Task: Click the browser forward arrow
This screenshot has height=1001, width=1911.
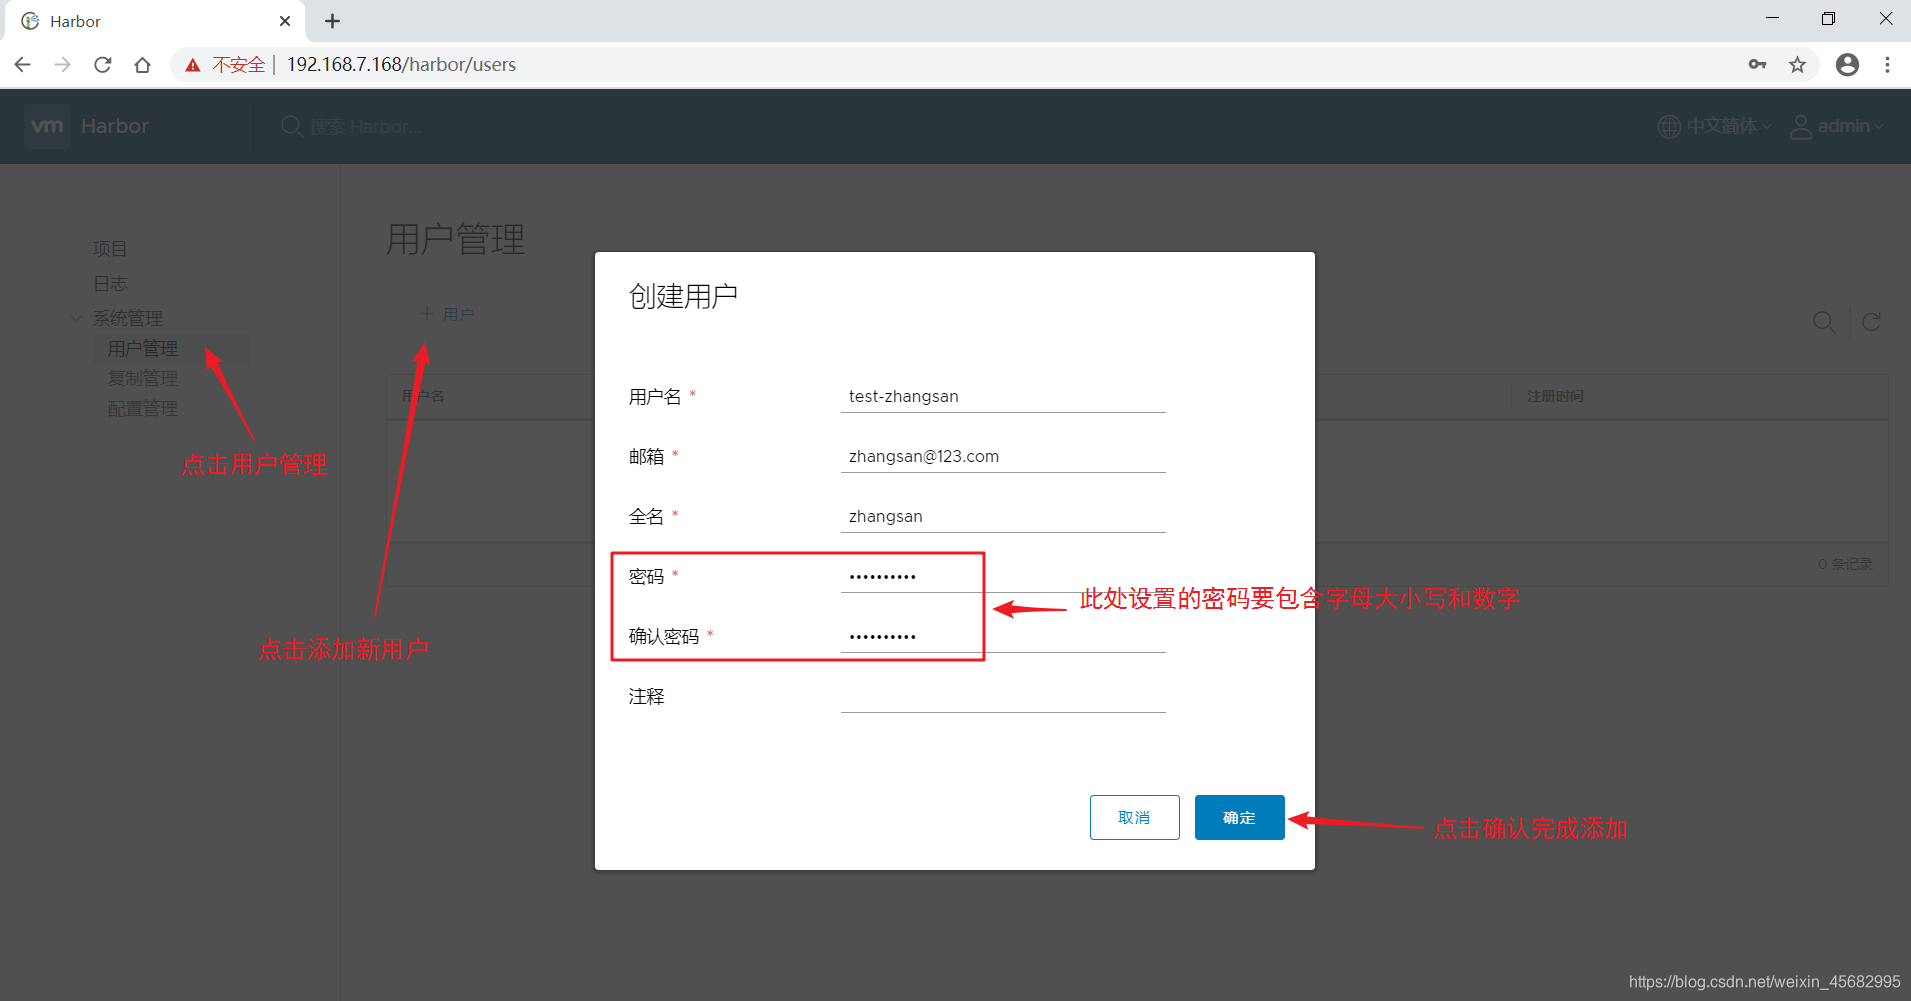Action: point(63,65)
